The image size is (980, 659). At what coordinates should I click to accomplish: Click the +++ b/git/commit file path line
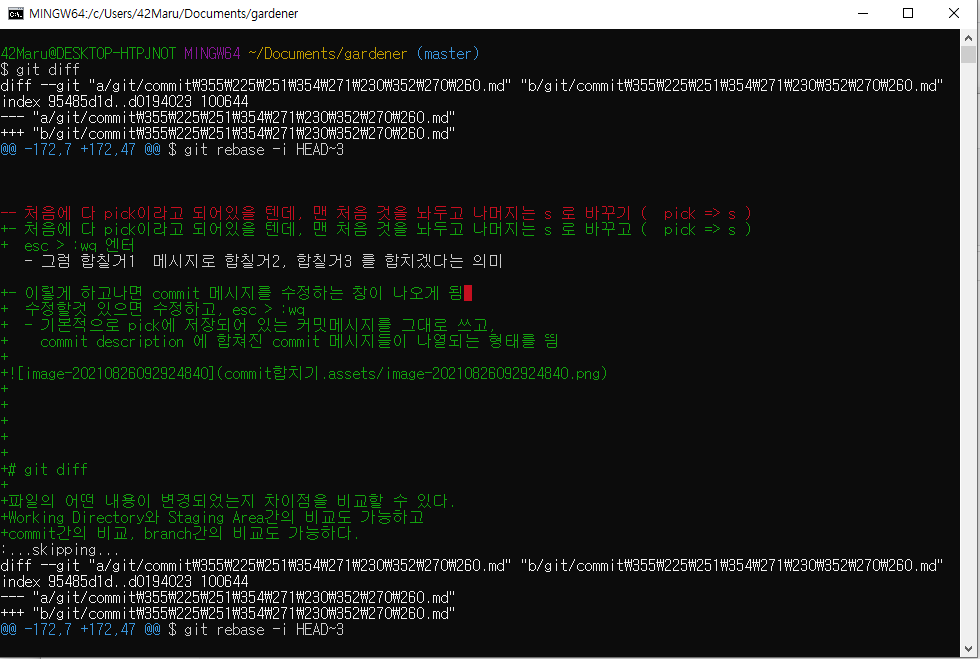coord(230,133)
